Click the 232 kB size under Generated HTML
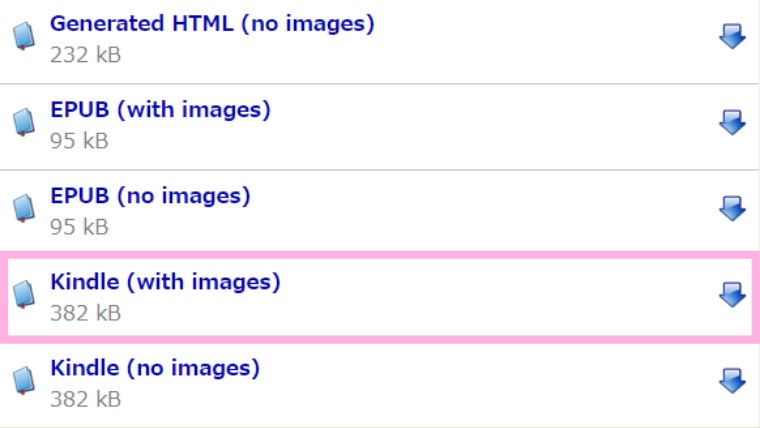Viewport: 760px width, 428px height. pos(85,55)
